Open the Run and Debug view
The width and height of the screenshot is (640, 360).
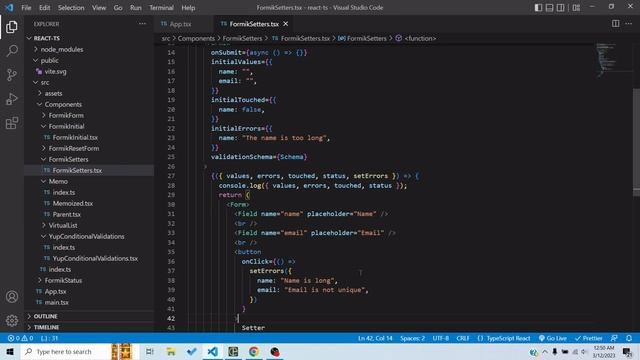pyautogui.click(x=12, y=99)
